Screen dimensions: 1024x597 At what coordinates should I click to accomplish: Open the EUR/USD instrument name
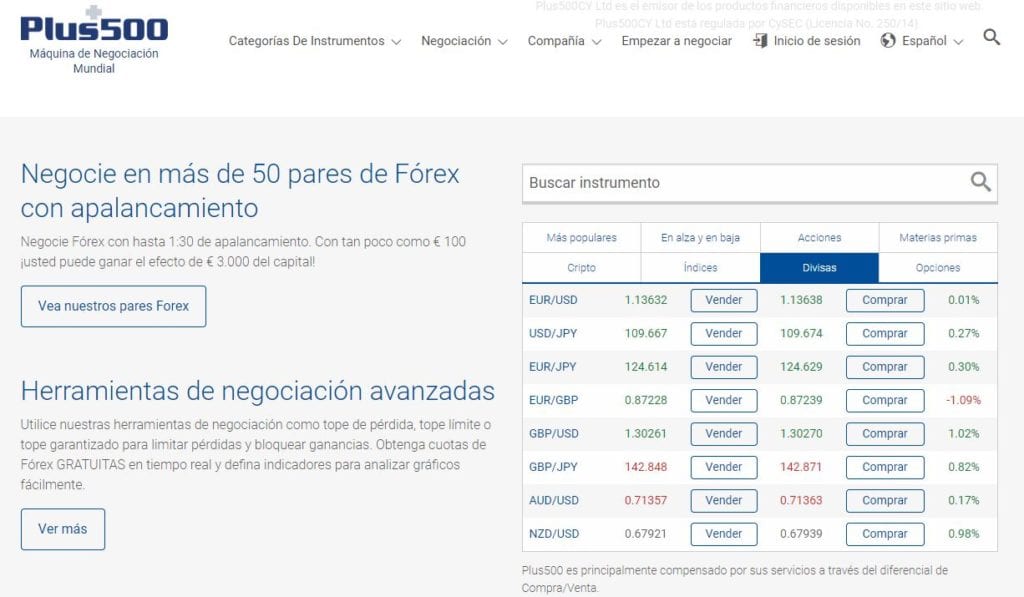[x=553, y=300]
